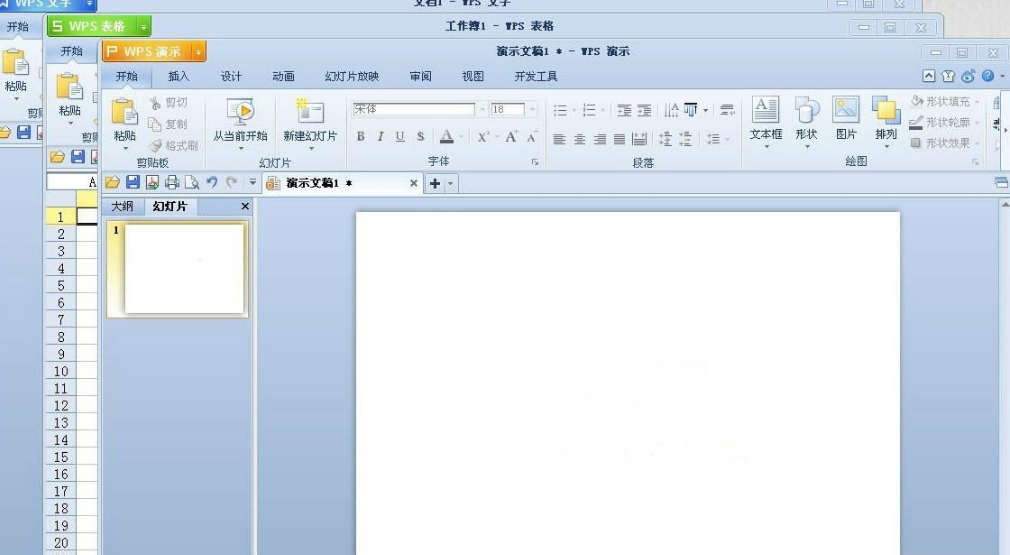Select slide 1 thumbnail
1010x555 pixels.
[178, 269]
